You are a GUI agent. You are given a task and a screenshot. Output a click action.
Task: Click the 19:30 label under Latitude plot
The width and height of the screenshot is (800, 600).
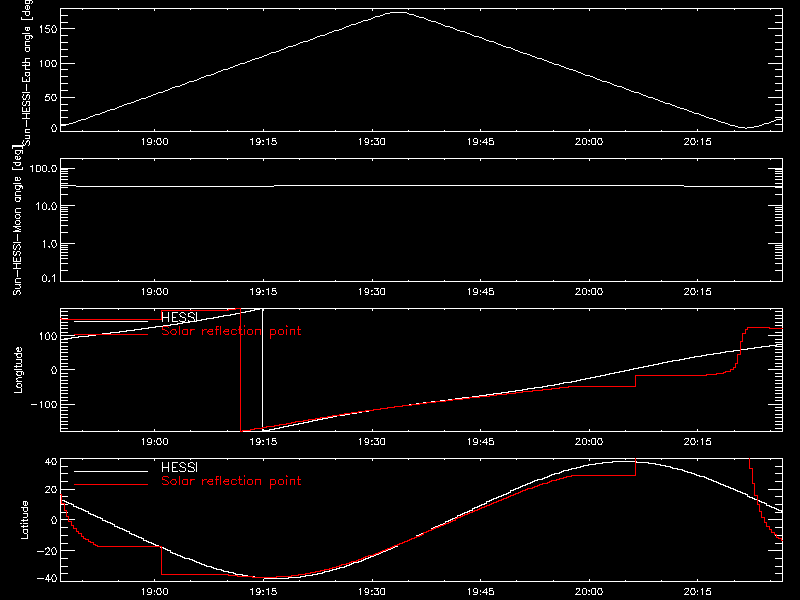[371, 591]
